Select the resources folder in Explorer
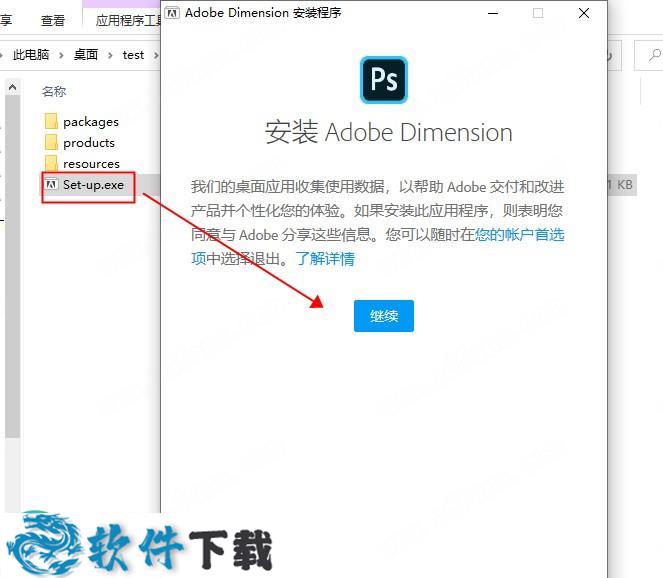The height and width of the screenshot is (578, 663). [x=91, y=164]
